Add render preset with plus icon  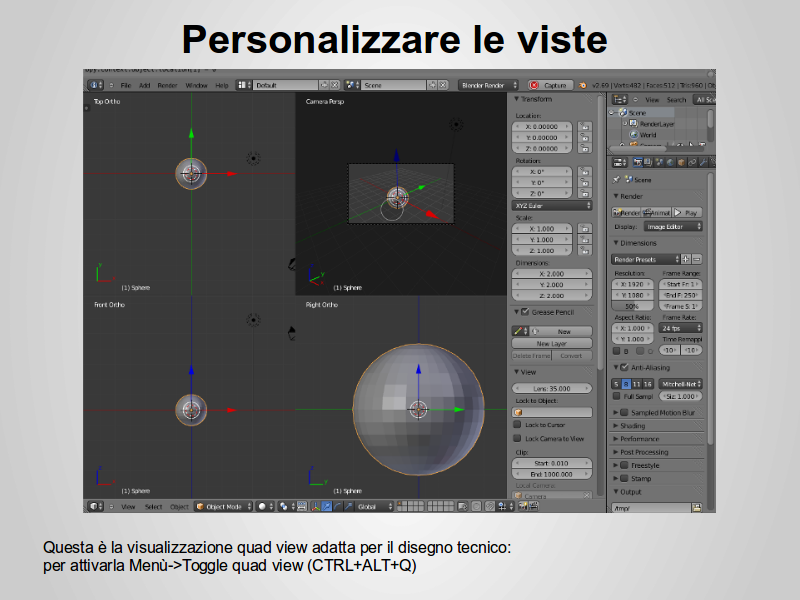tap(686, 259)
